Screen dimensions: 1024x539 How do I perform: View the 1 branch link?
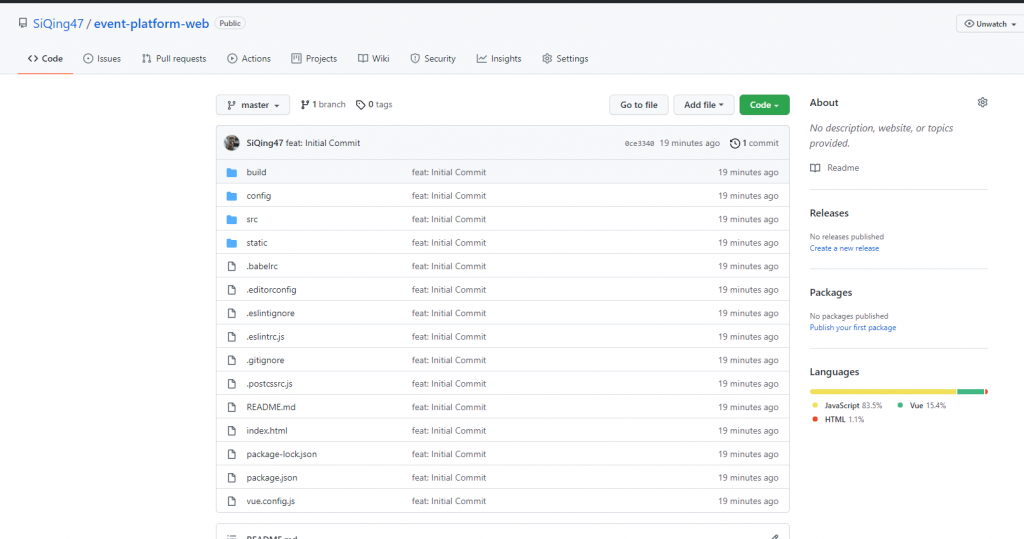323,105
